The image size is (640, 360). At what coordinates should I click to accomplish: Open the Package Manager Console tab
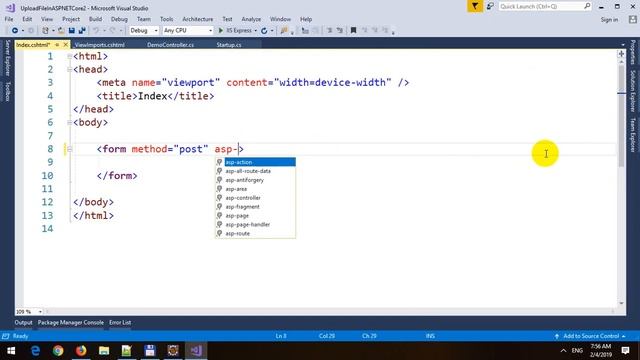coord(71,322)
